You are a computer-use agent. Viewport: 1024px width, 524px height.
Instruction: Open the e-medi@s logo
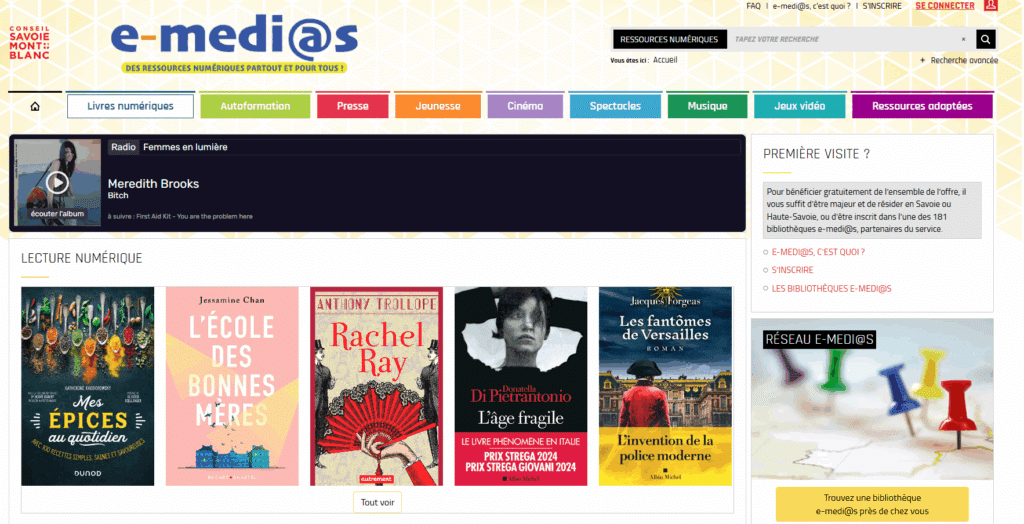[x=234, y=45]
